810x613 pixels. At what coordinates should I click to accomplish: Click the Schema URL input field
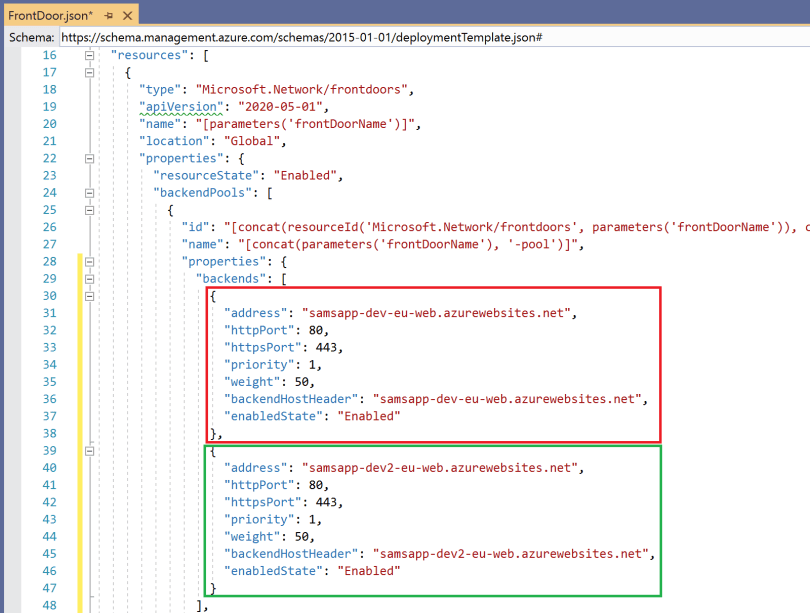tap(434, 37)
